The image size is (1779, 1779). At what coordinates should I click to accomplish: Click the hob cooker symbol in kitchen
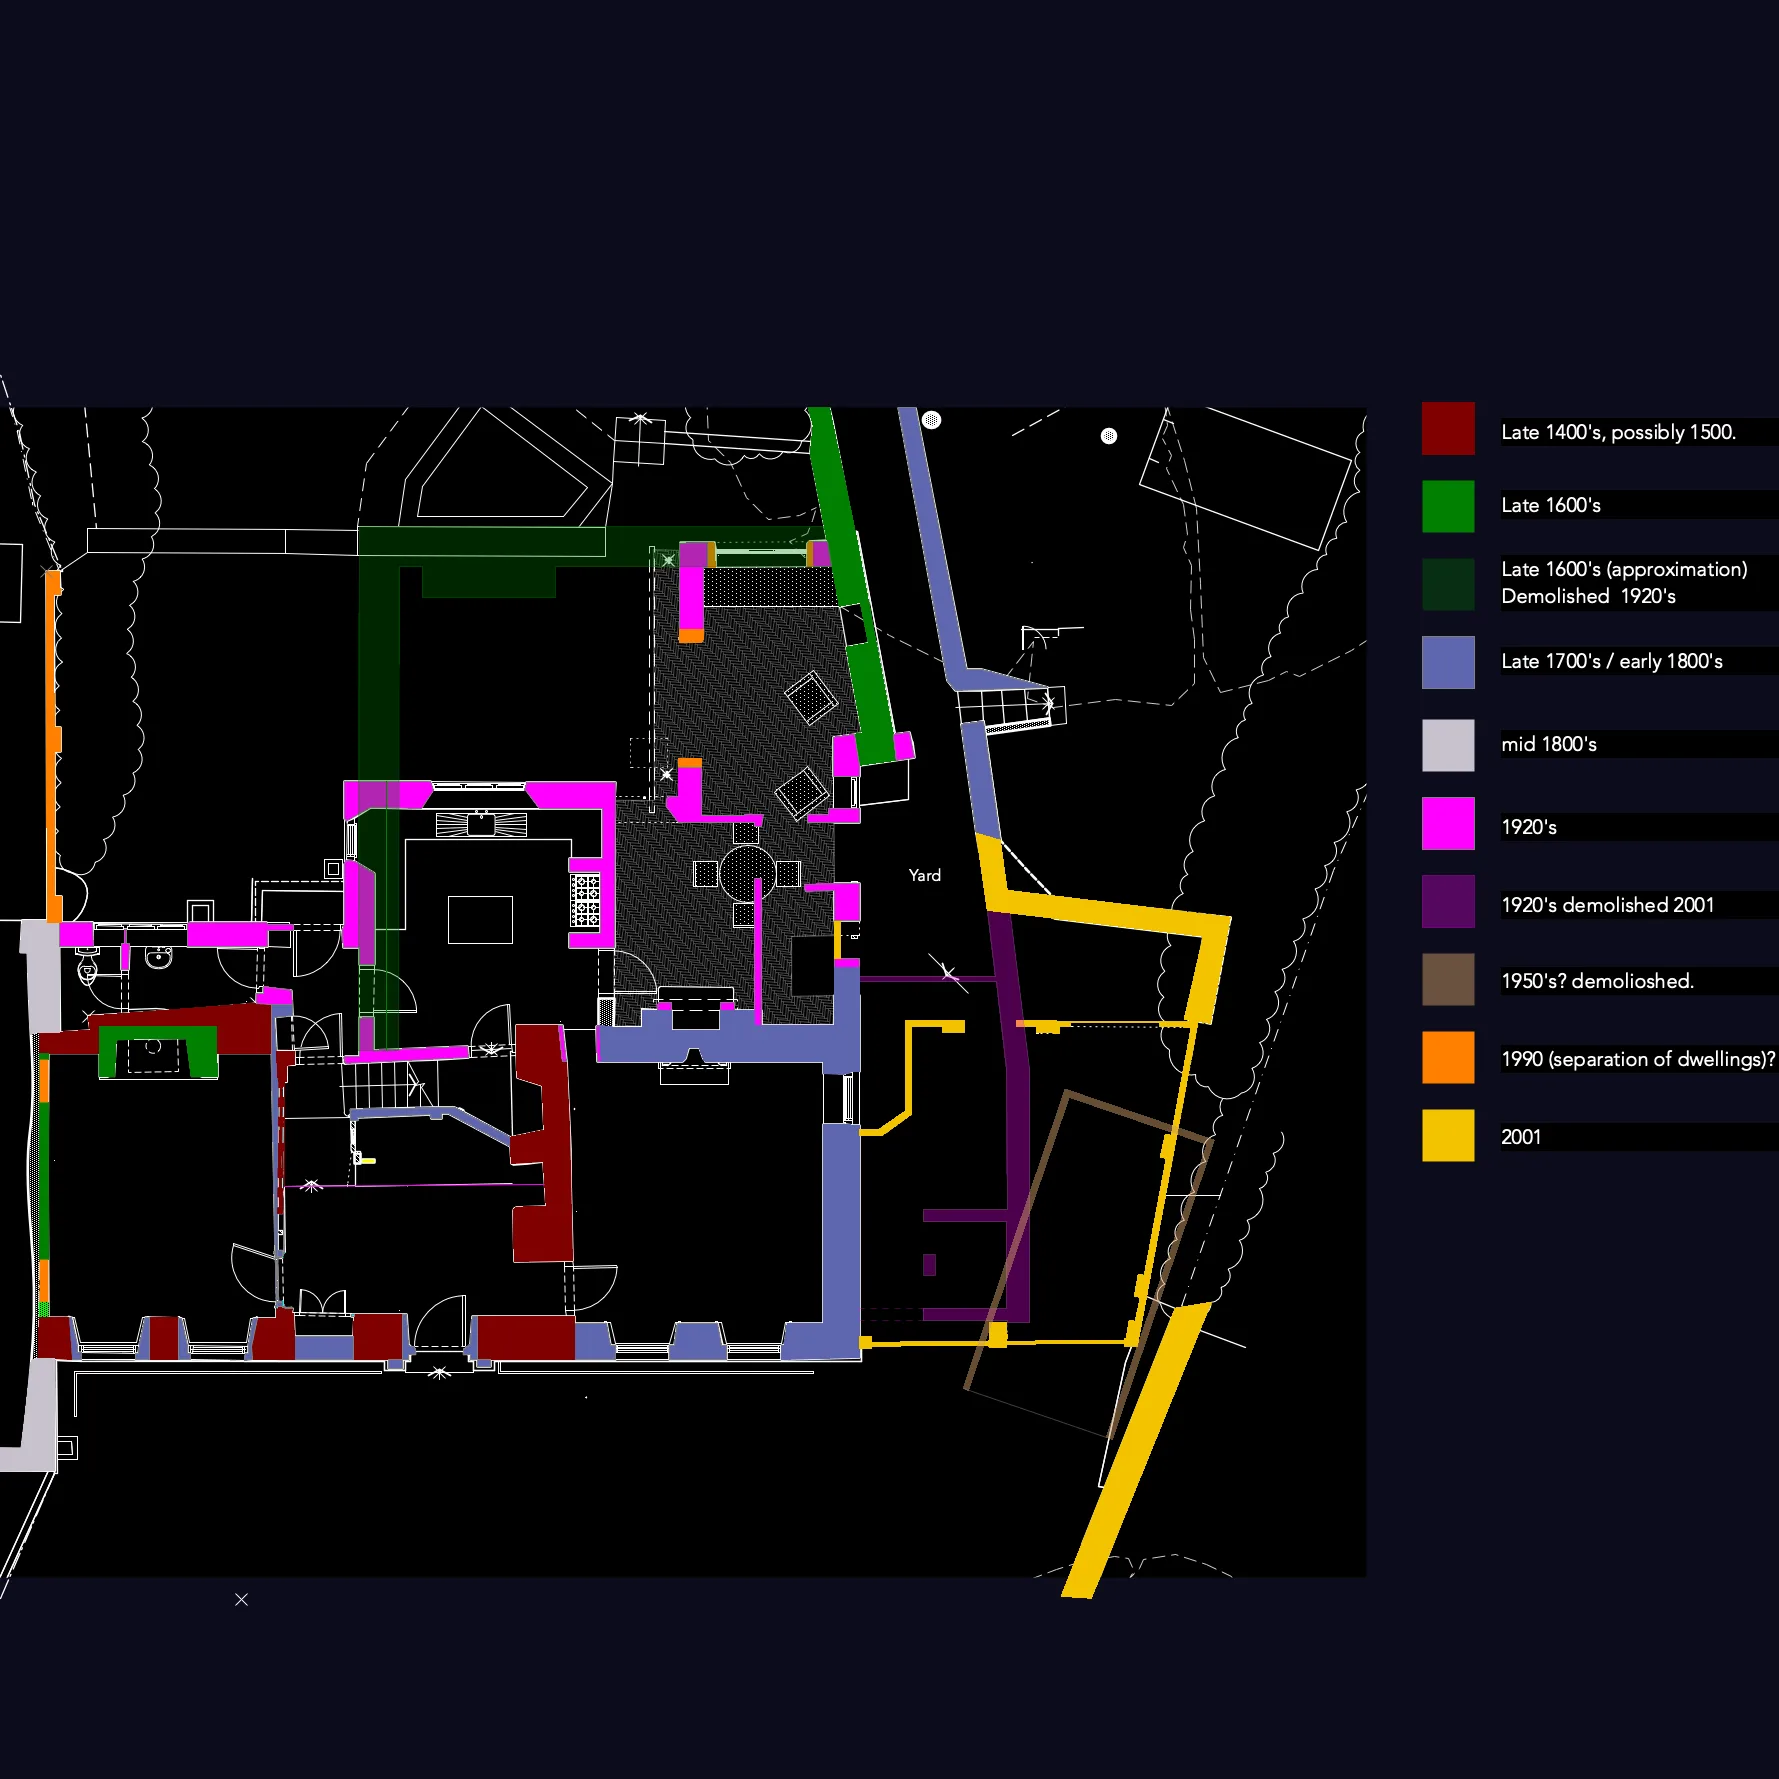pos(585,901)
